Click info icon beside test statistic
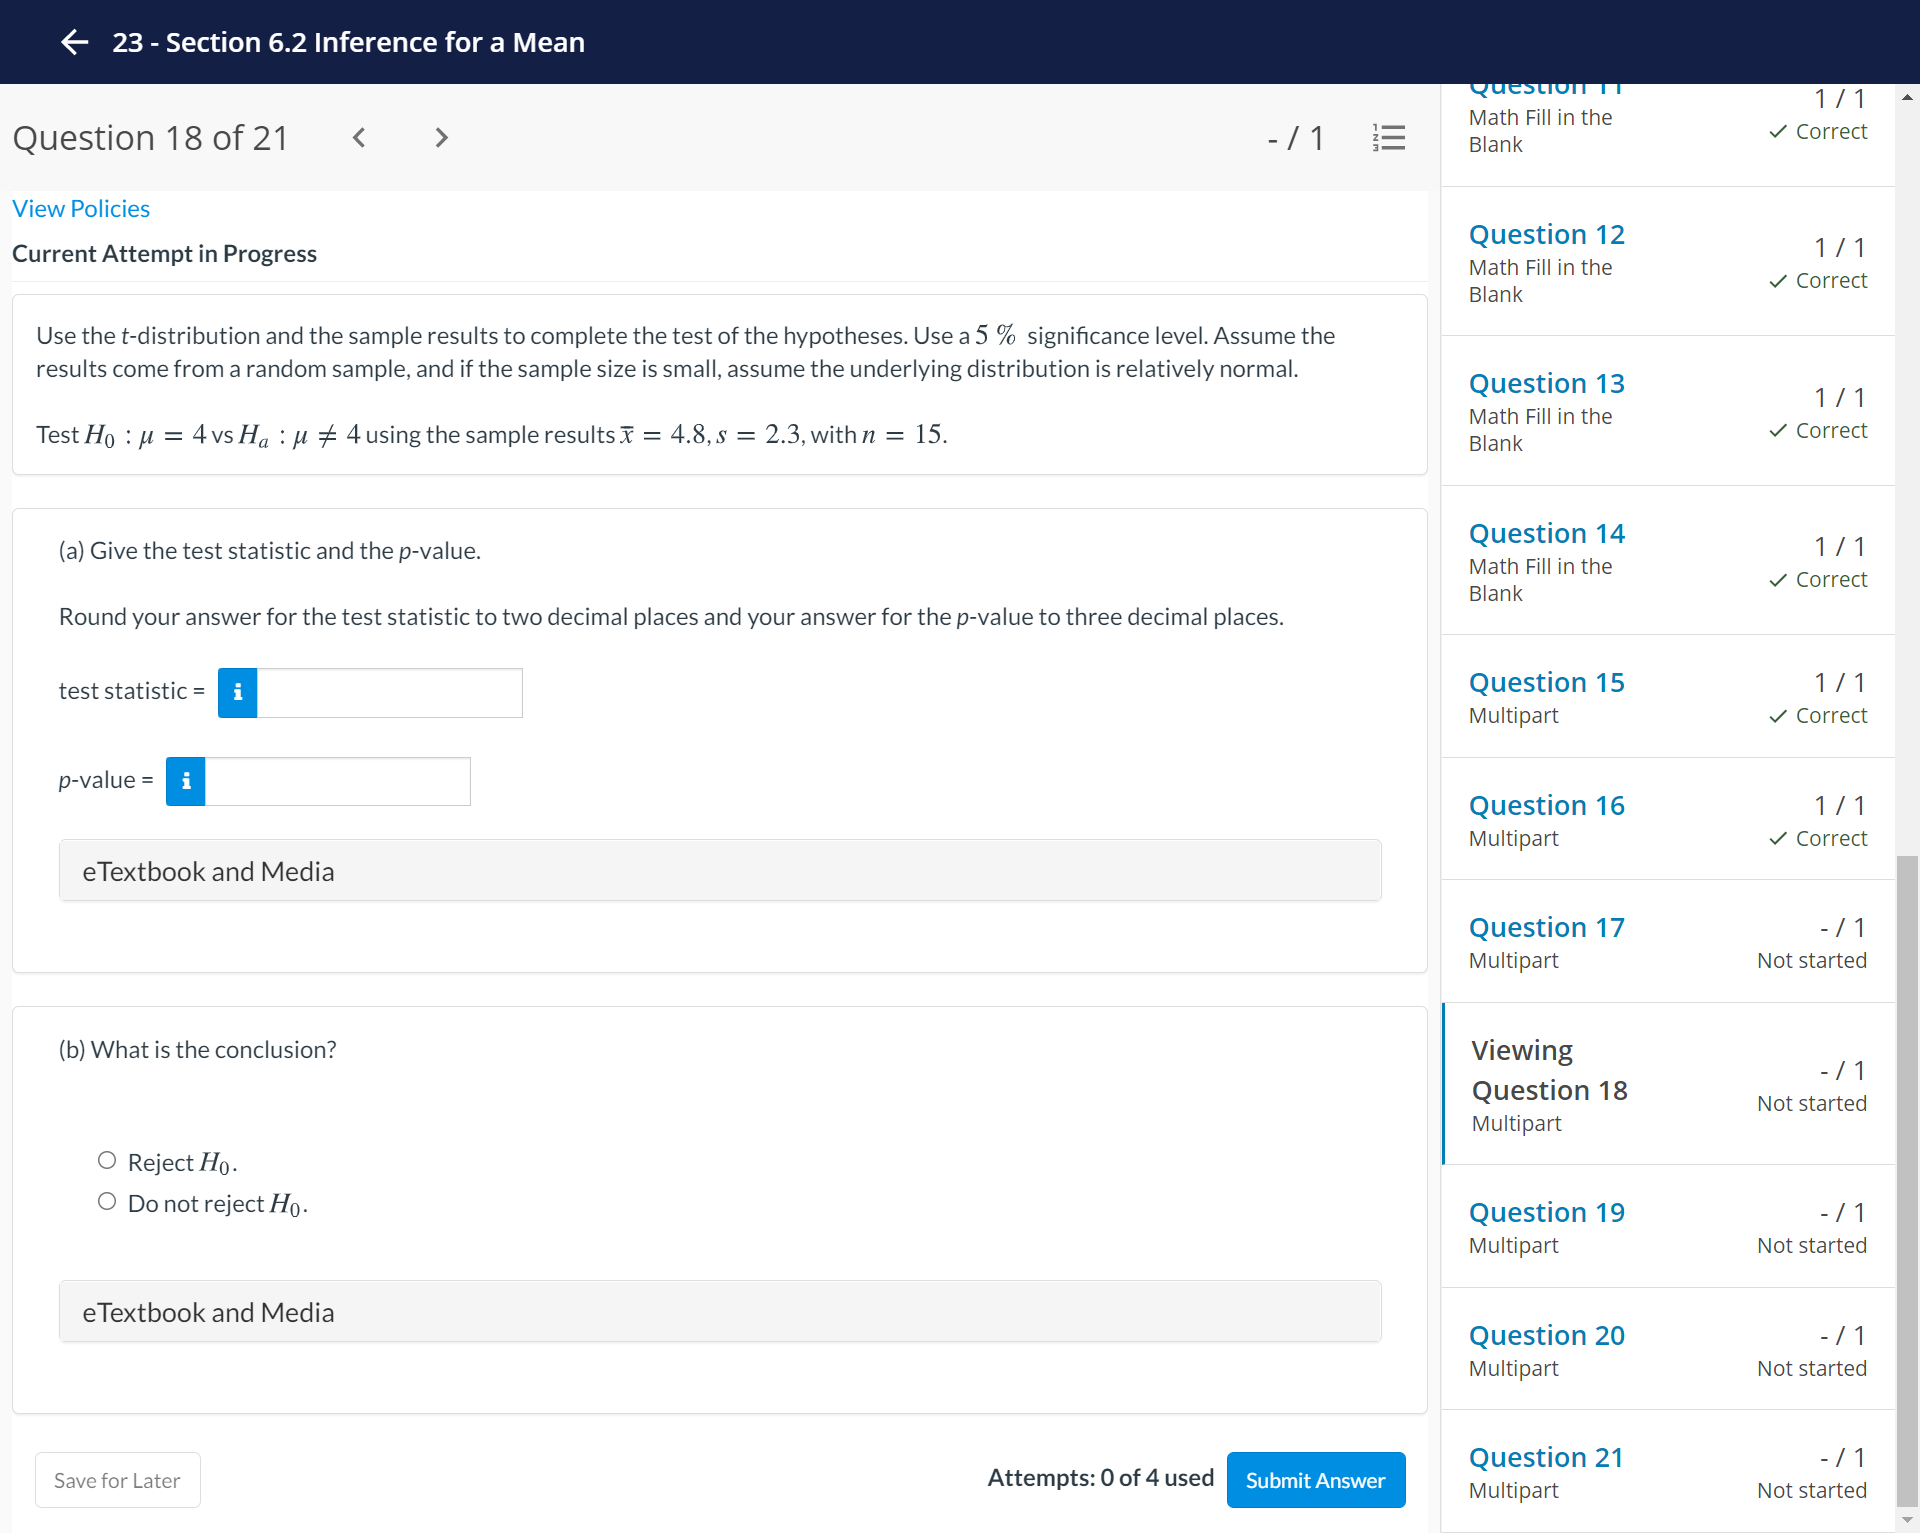1920x1533 pixels. [237, 692]
